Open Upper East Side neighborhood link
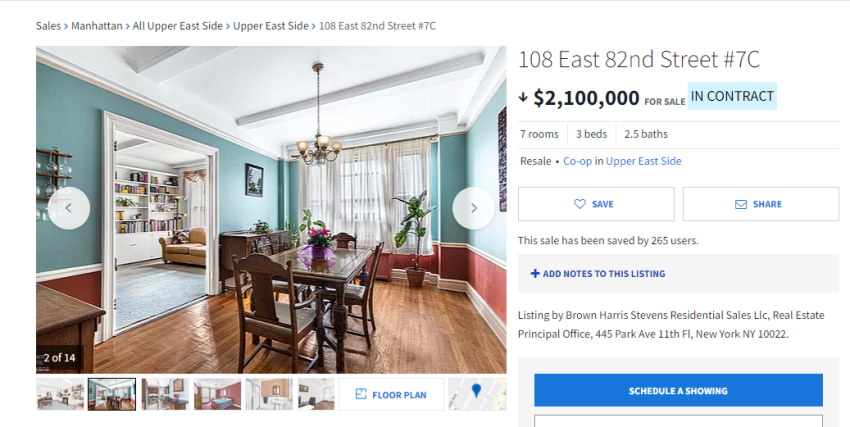Viewport: 850px width, 427px height. [643, 161]
